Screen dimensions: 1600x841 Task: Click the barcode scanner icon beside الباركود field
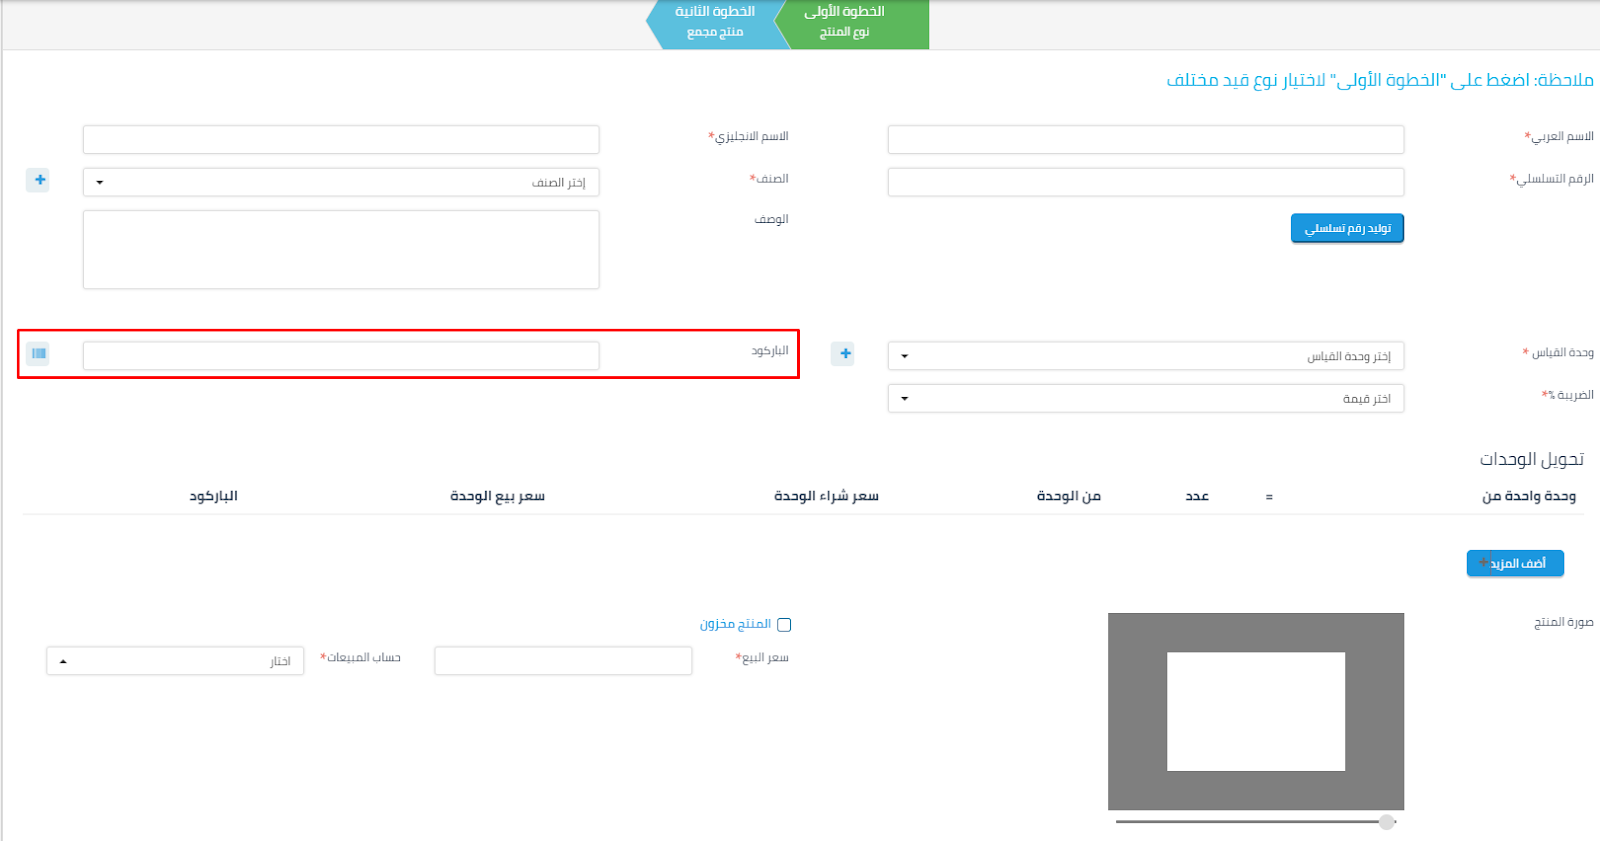[38, 353]
